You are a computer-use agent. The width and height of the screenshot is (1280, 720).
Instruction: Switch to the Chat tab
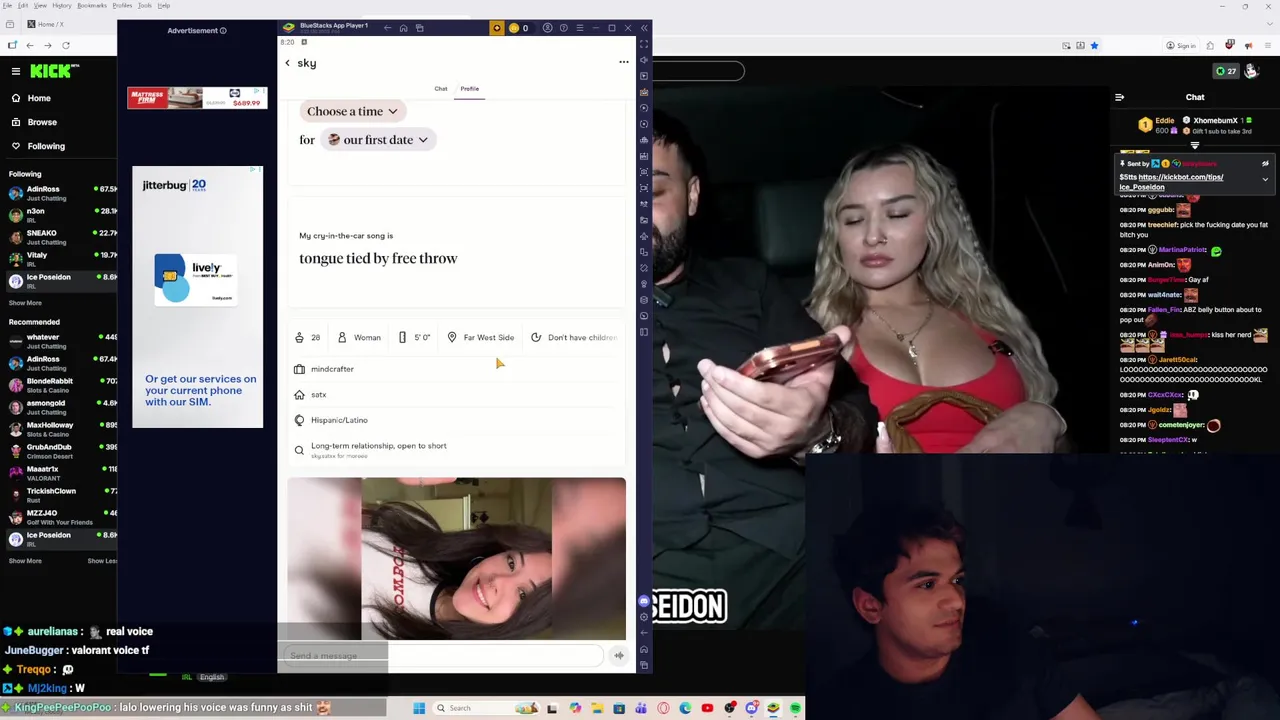[x=440, y=89]
